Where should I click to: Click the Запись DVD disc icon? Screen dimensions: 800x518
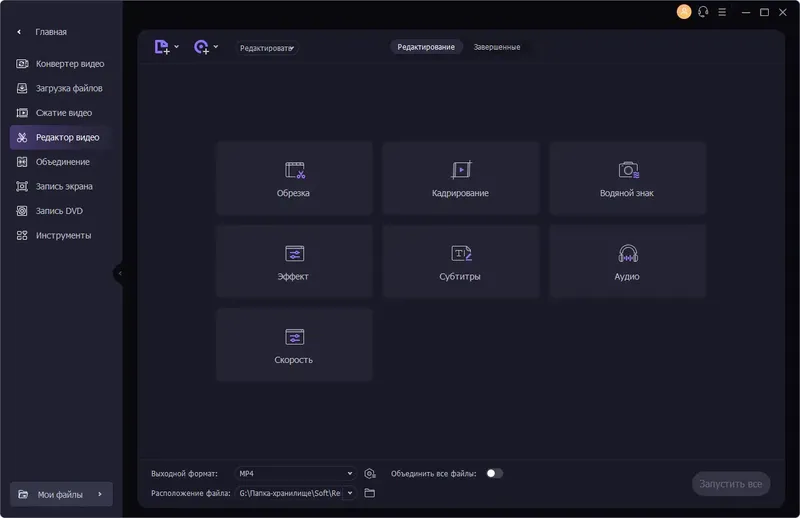coord(22,211)
